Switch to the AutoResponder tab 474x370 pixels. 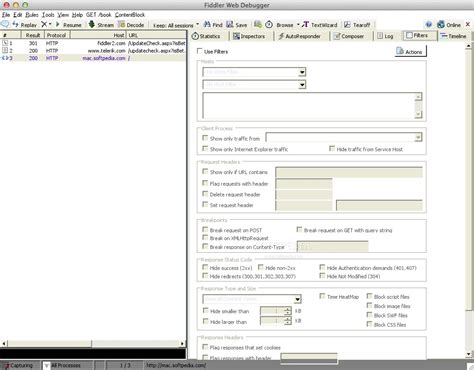click(299, 36)
